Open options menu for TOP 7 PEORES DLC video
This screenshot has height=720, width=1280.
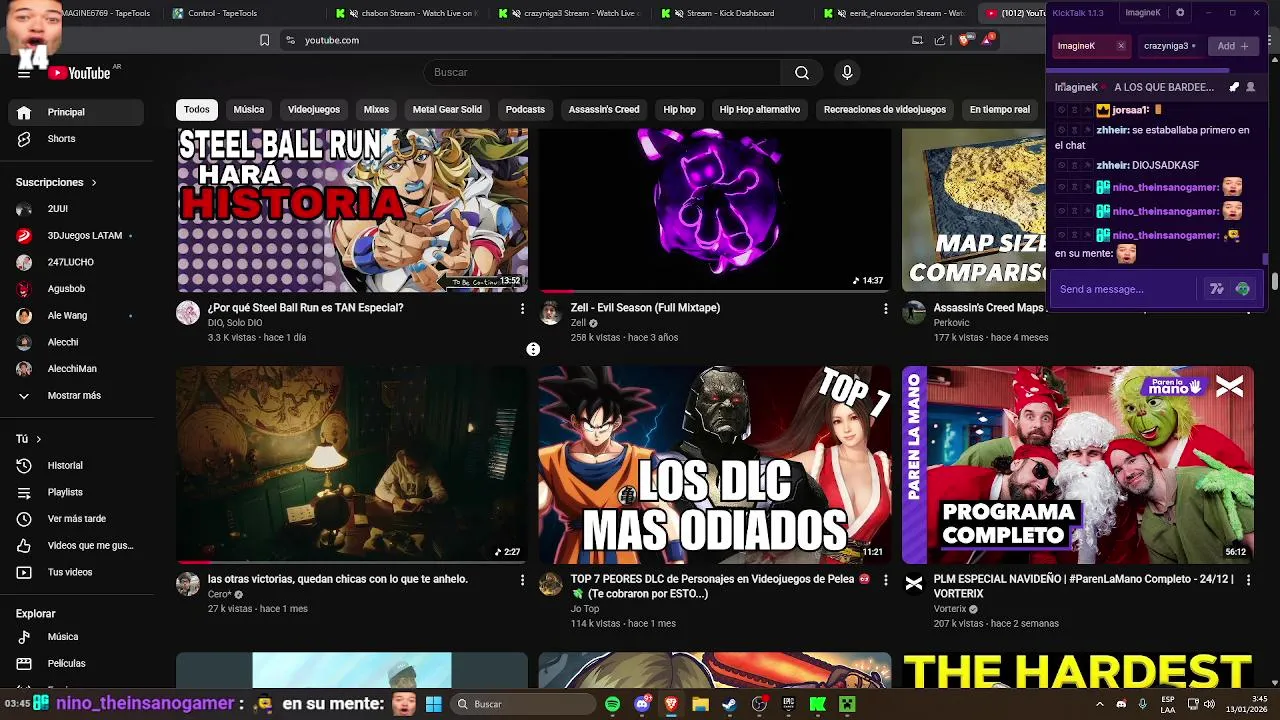(x=885, y=580)
